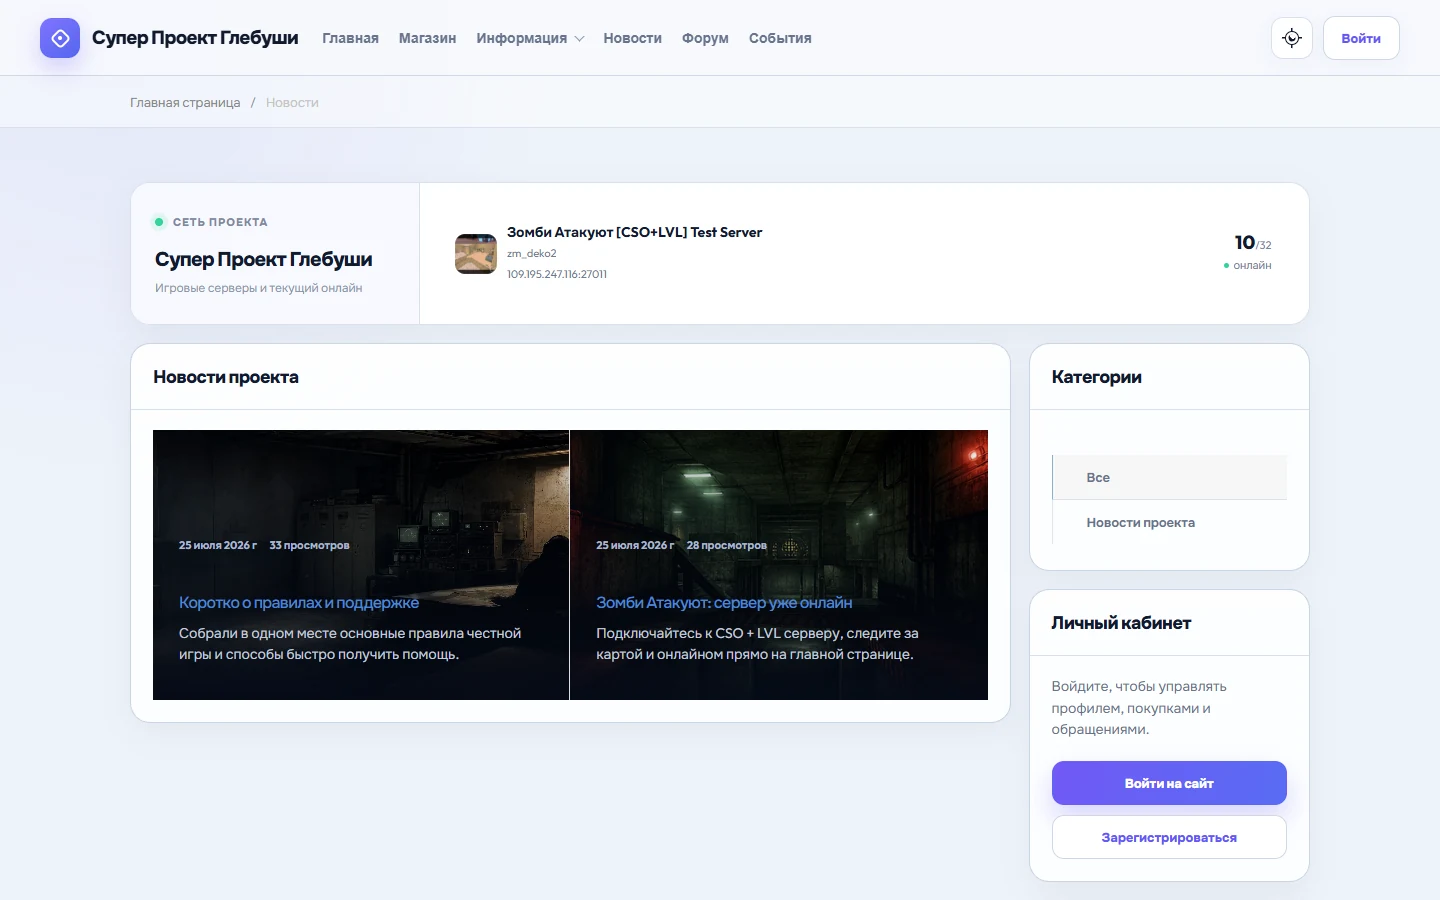Open the Форум navigation item
The height and width of the screenshot is (900, 1440).
(x=705, y=38)
